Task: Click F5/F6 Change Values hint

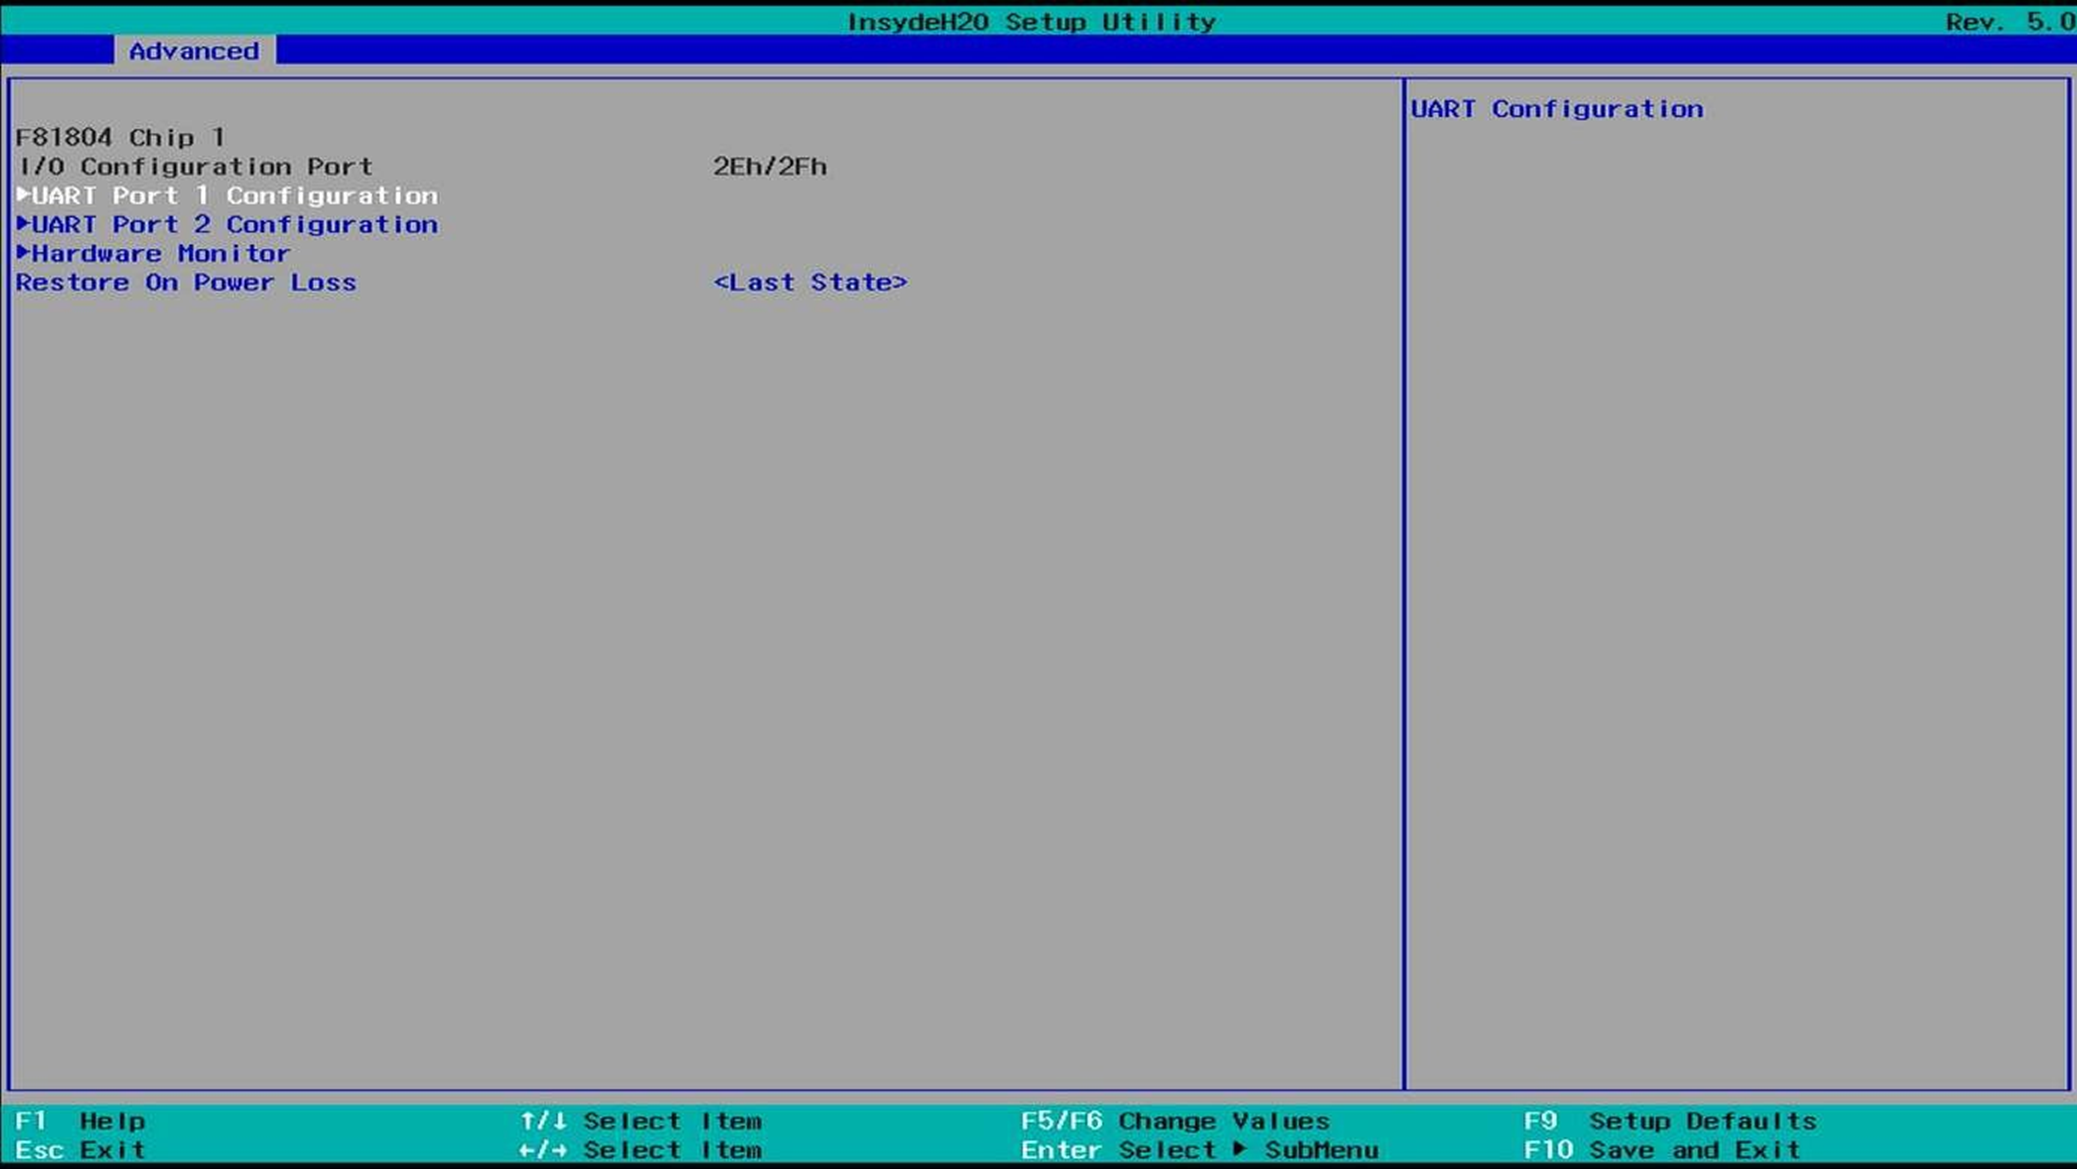Action: click(x=1175, y=1121)
